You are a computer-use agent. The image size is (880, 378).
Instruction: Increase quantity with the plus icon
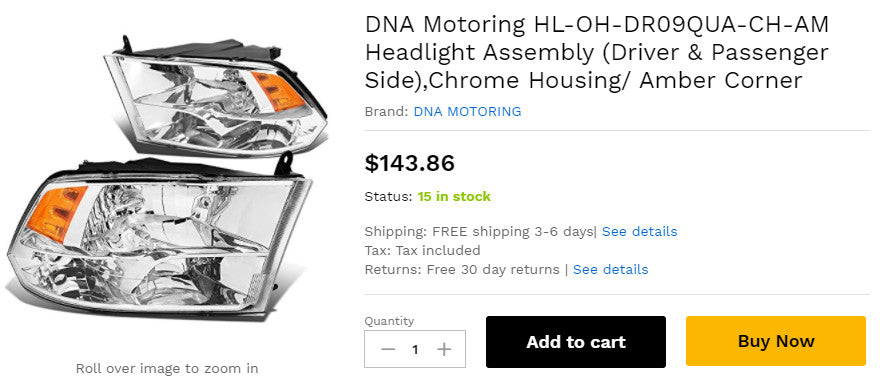point(444,349)
